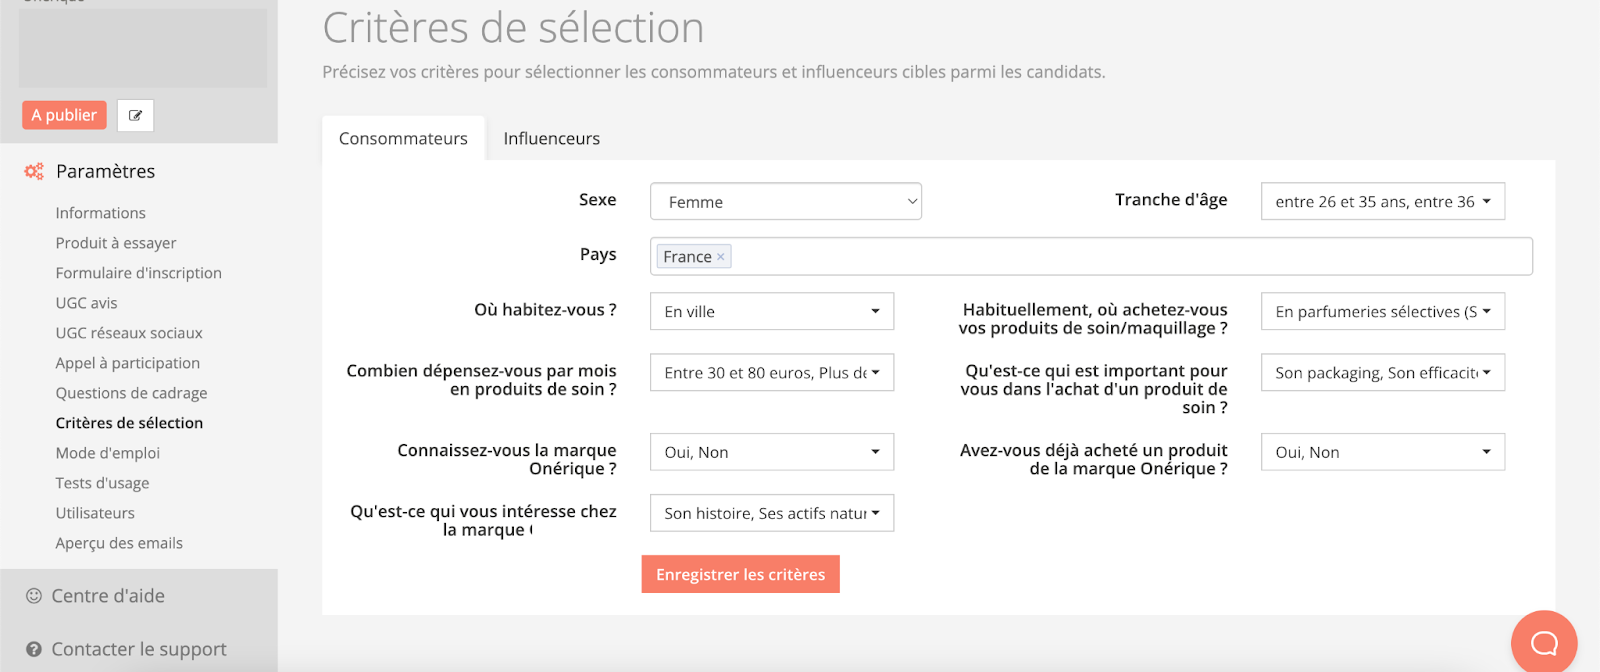Expand the Tranche d'âge dropdown

[1382, 202]
